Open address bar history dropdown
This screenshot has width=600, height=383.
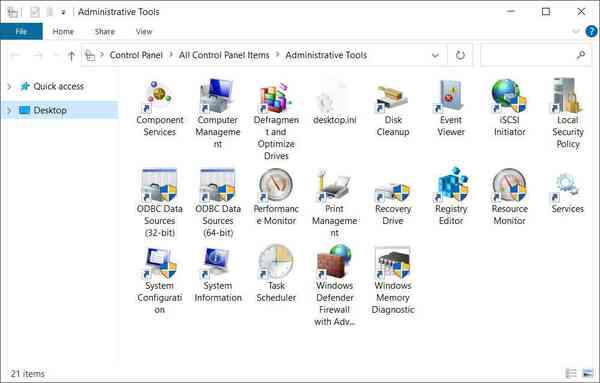(435, 55)
